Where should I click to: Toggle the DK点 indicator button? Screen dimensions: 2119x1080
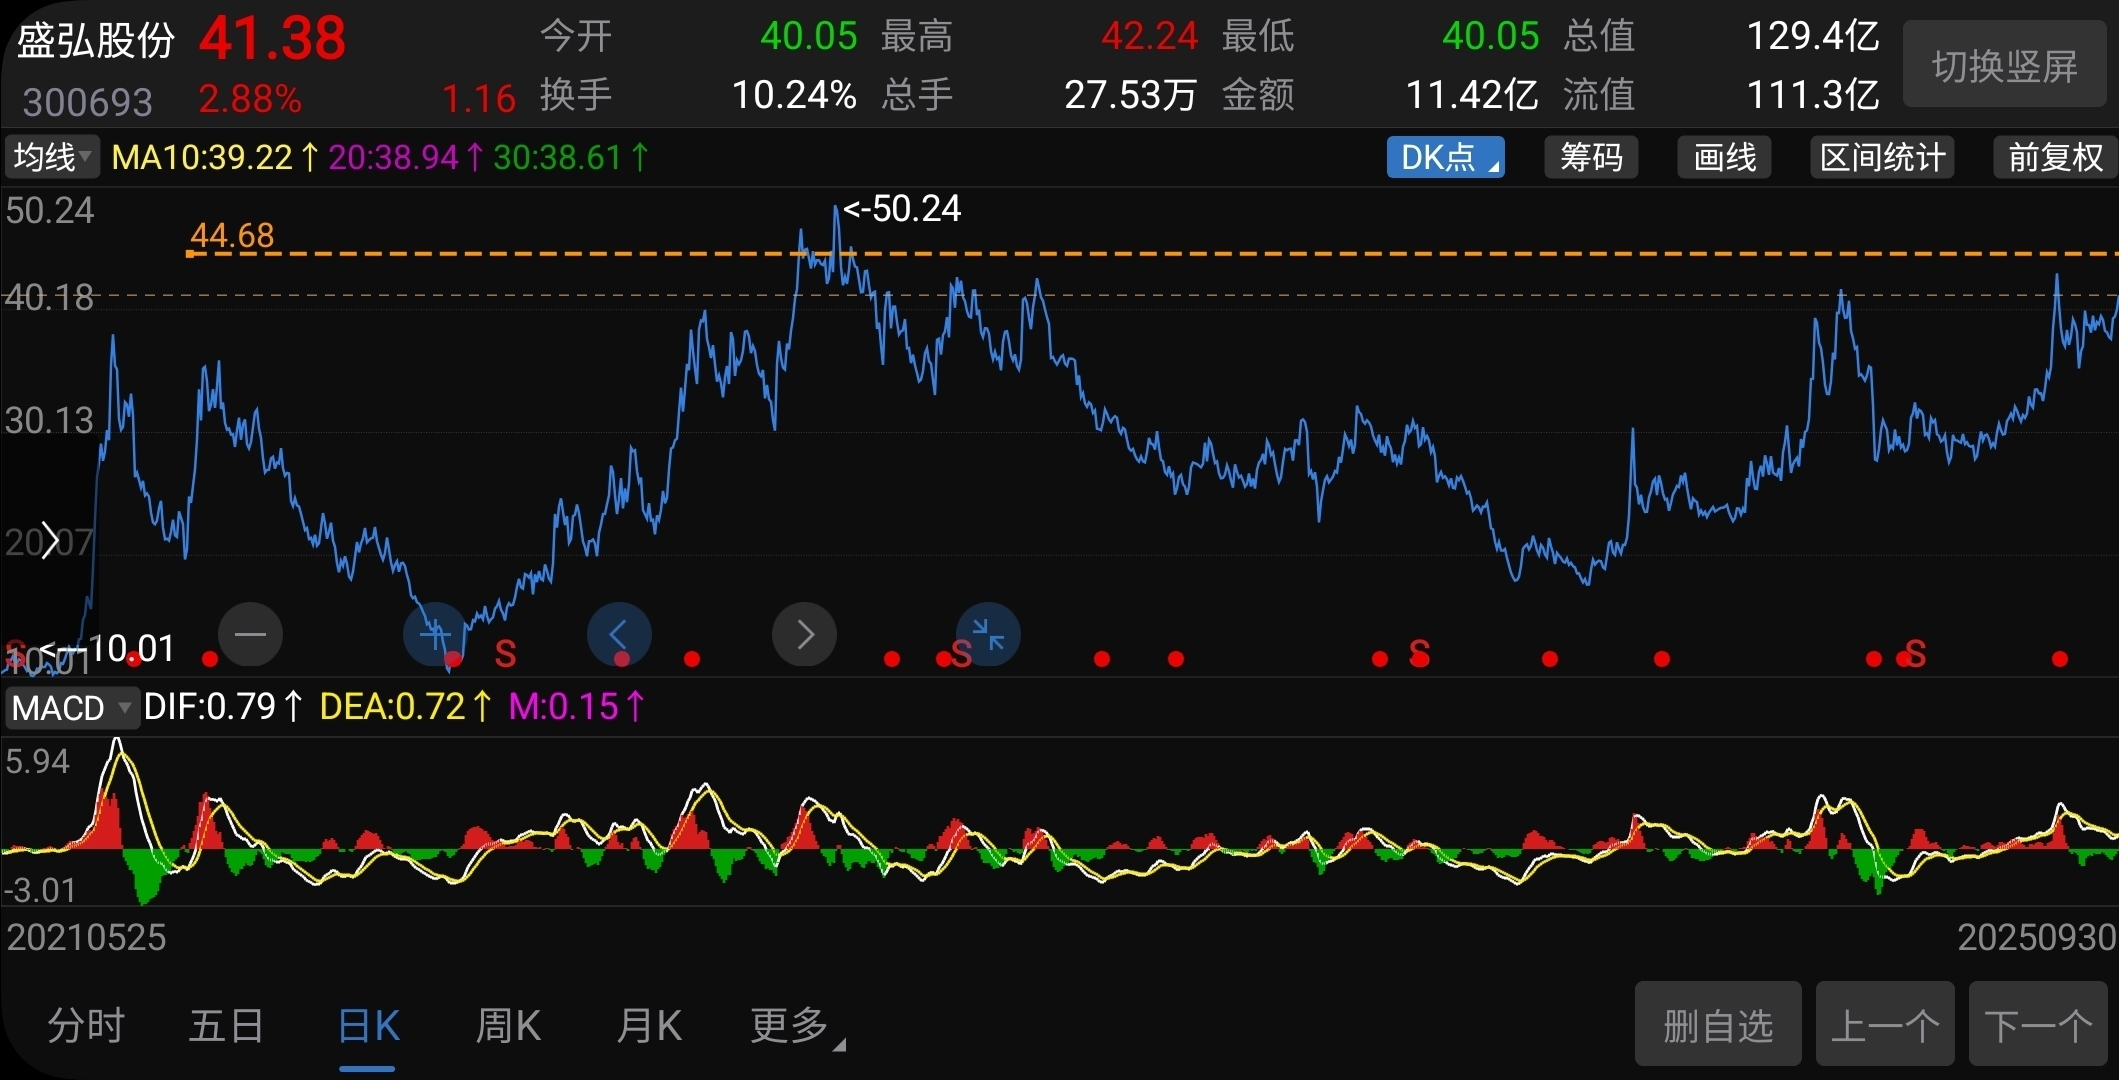pyautogui.click(x=1445, y=158)
